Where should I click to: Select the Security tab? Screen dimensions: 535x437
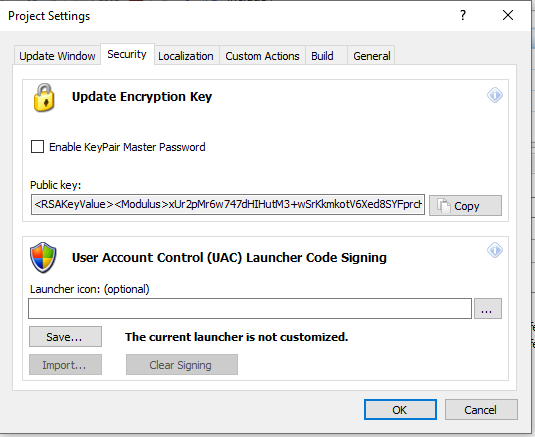pos(127,54)
